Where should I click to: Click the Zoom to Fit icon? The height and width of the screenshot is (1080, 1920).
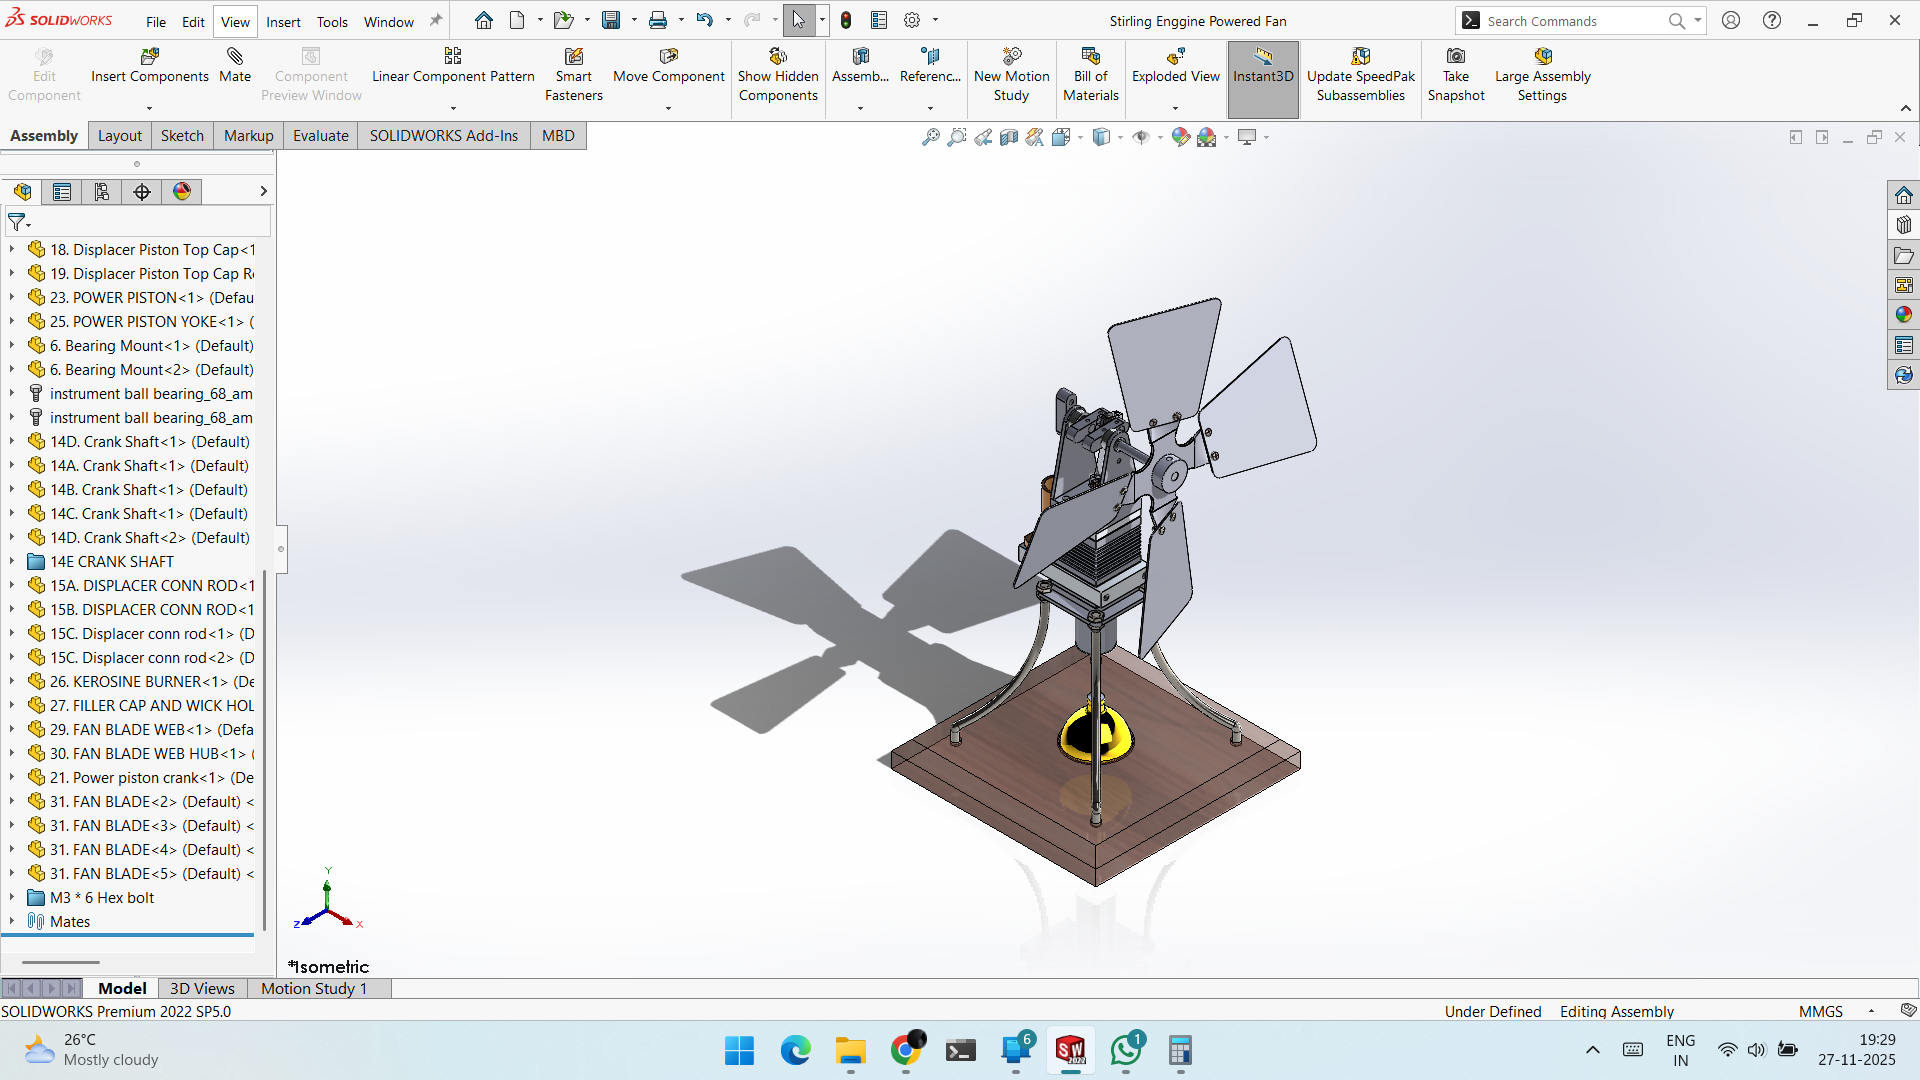pos(930,137)
